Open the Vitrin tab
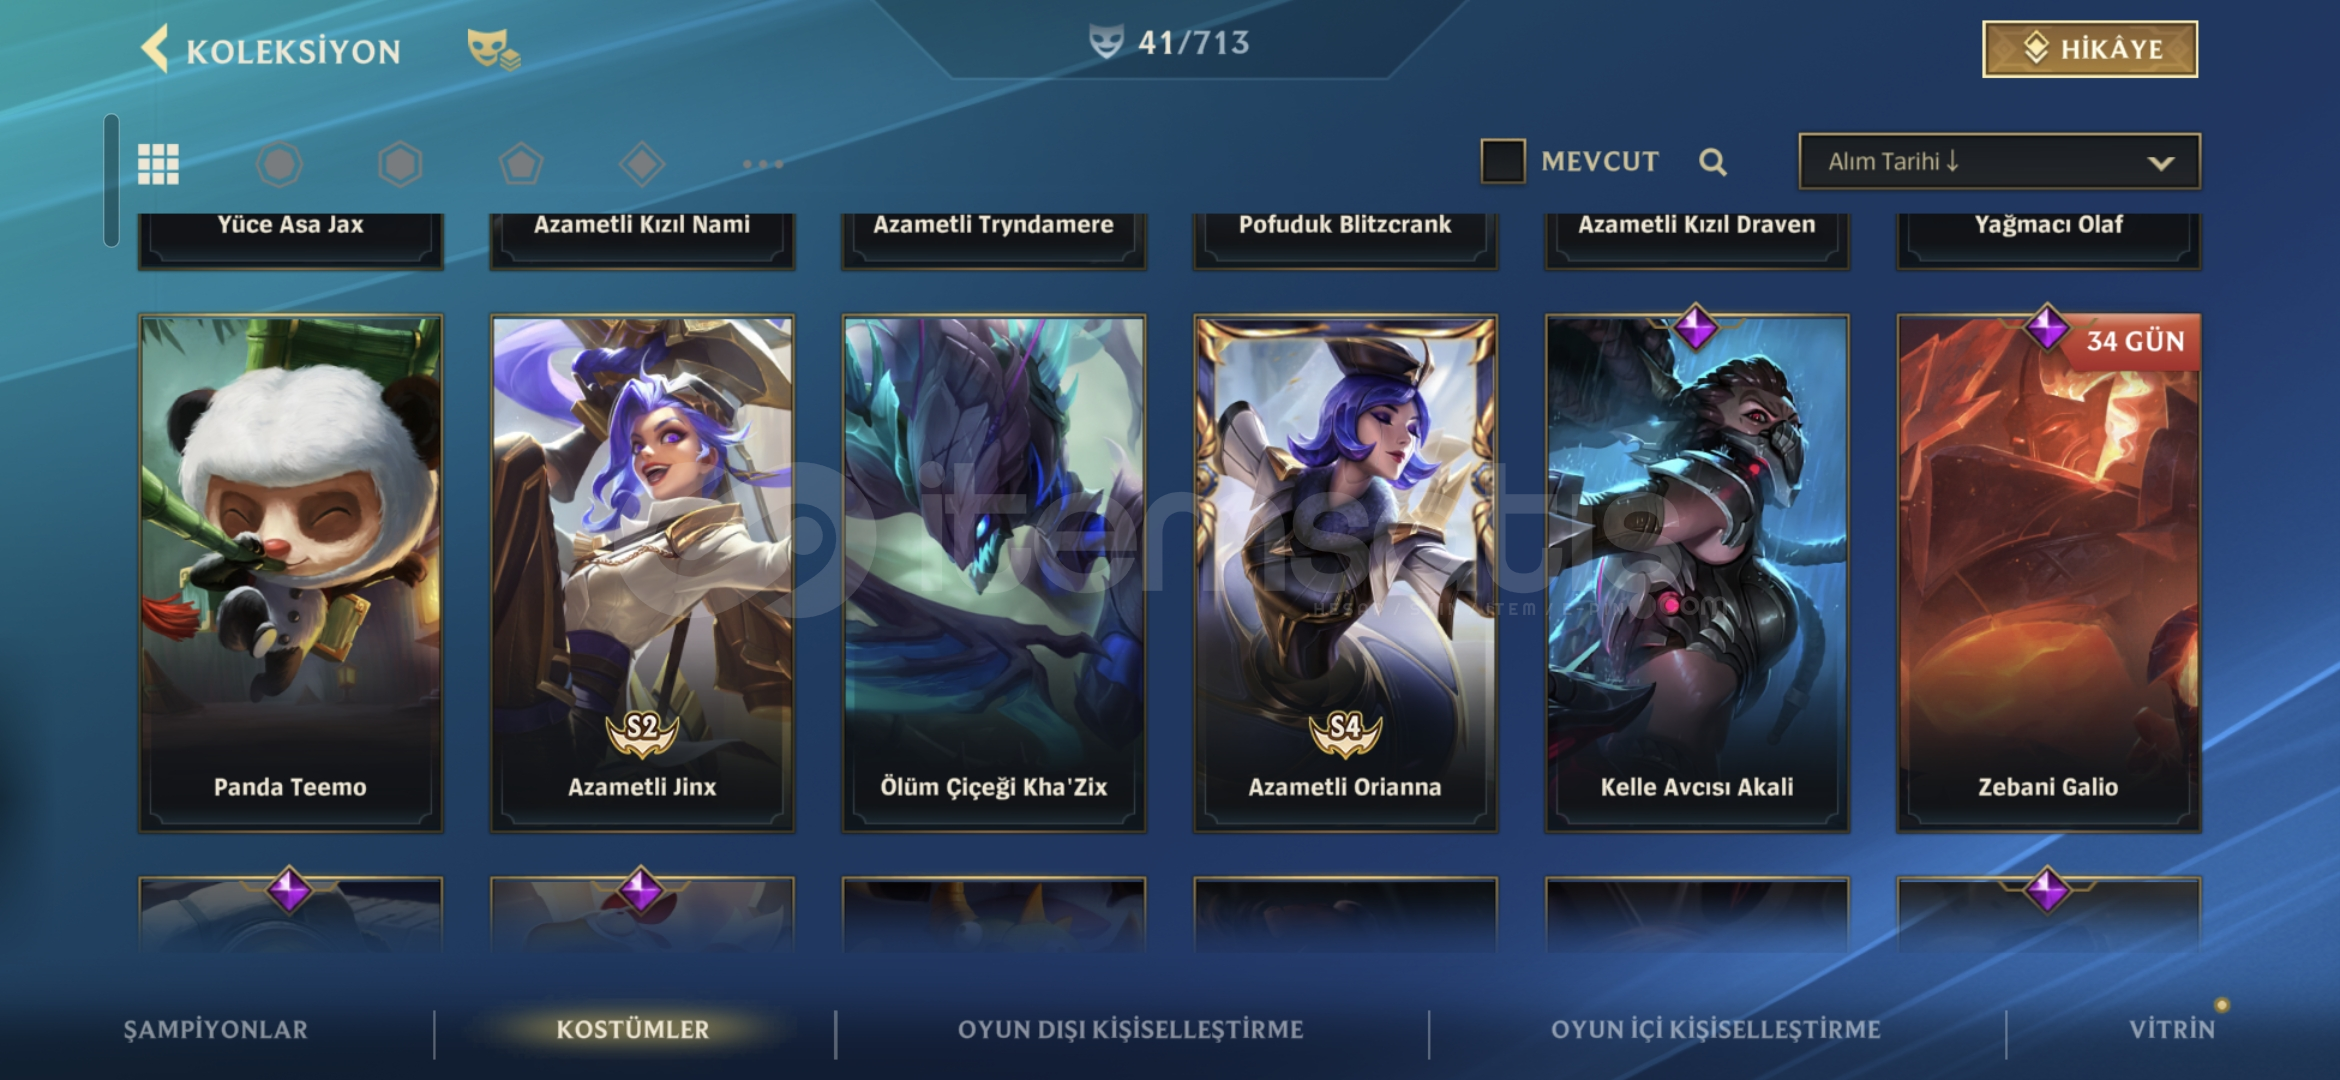The width and height of the screenshot is (2340, 1080). tap(2172, 1029)
